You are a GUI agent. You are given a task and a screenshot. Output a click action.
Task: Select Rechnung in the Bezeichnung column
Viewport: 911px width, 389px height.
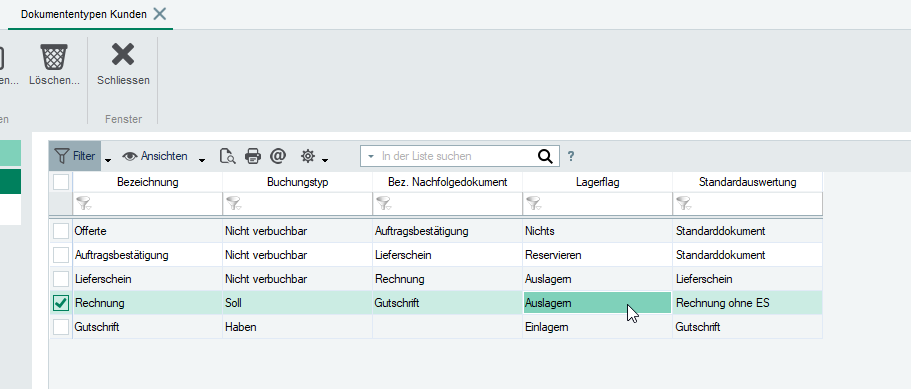coord(148,303)
